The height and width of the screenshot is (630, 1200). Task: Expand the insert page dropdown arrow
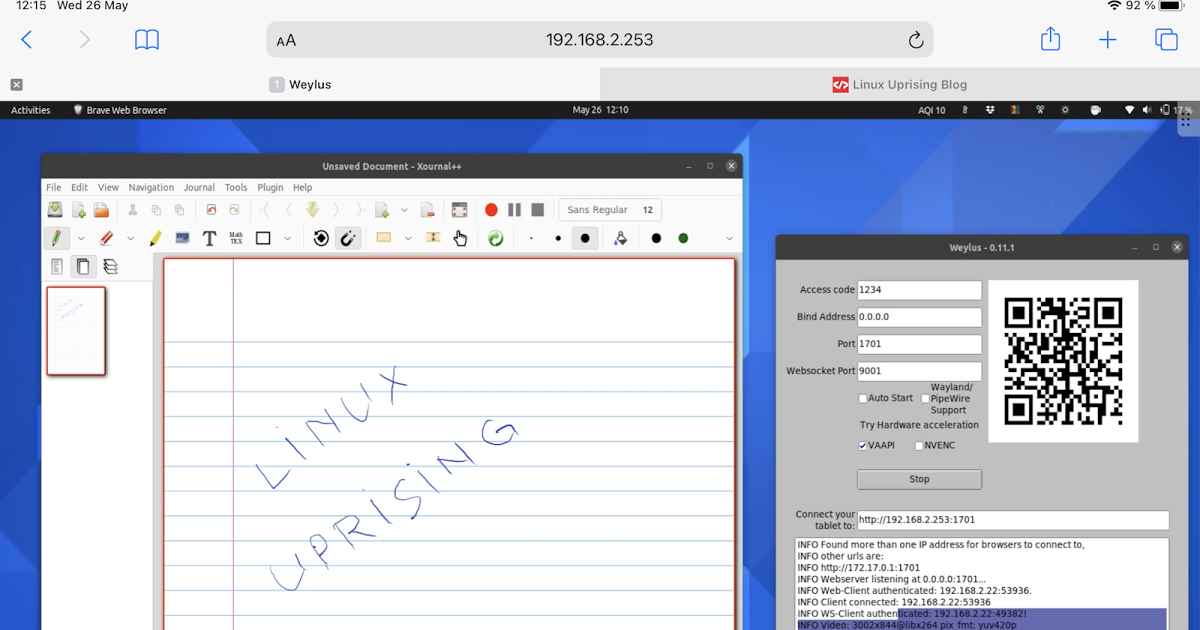404,210
